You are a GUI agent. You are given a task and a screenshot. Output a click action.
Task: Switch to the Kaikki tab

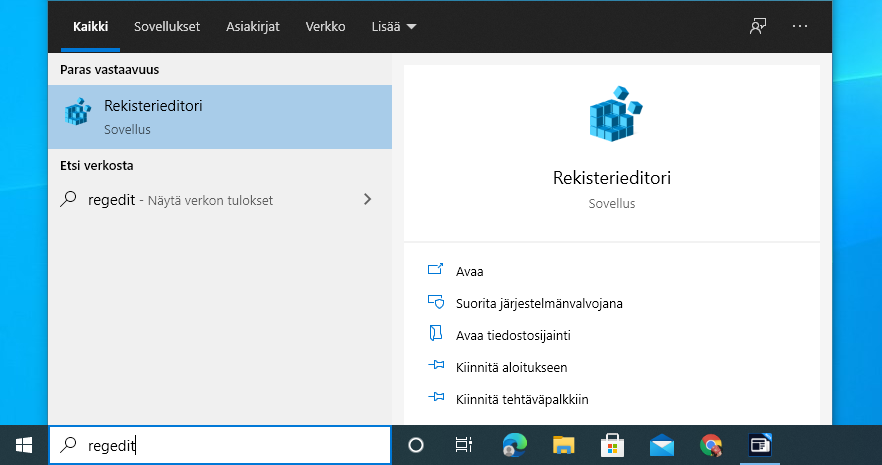[91, 26]
